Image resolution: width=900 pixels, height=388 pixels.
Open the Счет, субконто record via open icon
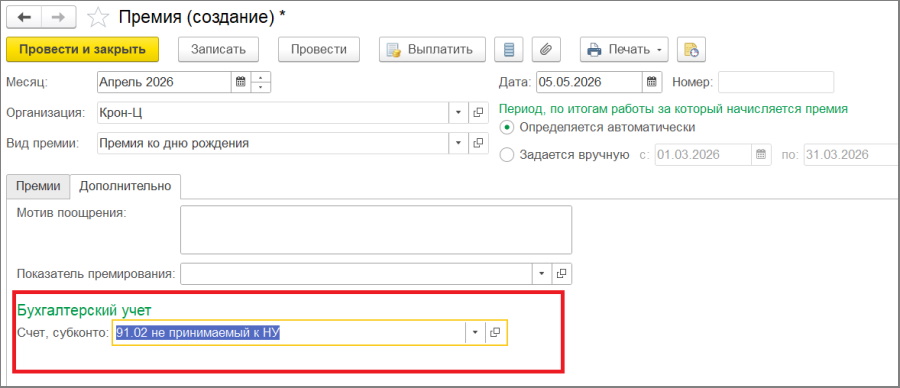point(496,332)
